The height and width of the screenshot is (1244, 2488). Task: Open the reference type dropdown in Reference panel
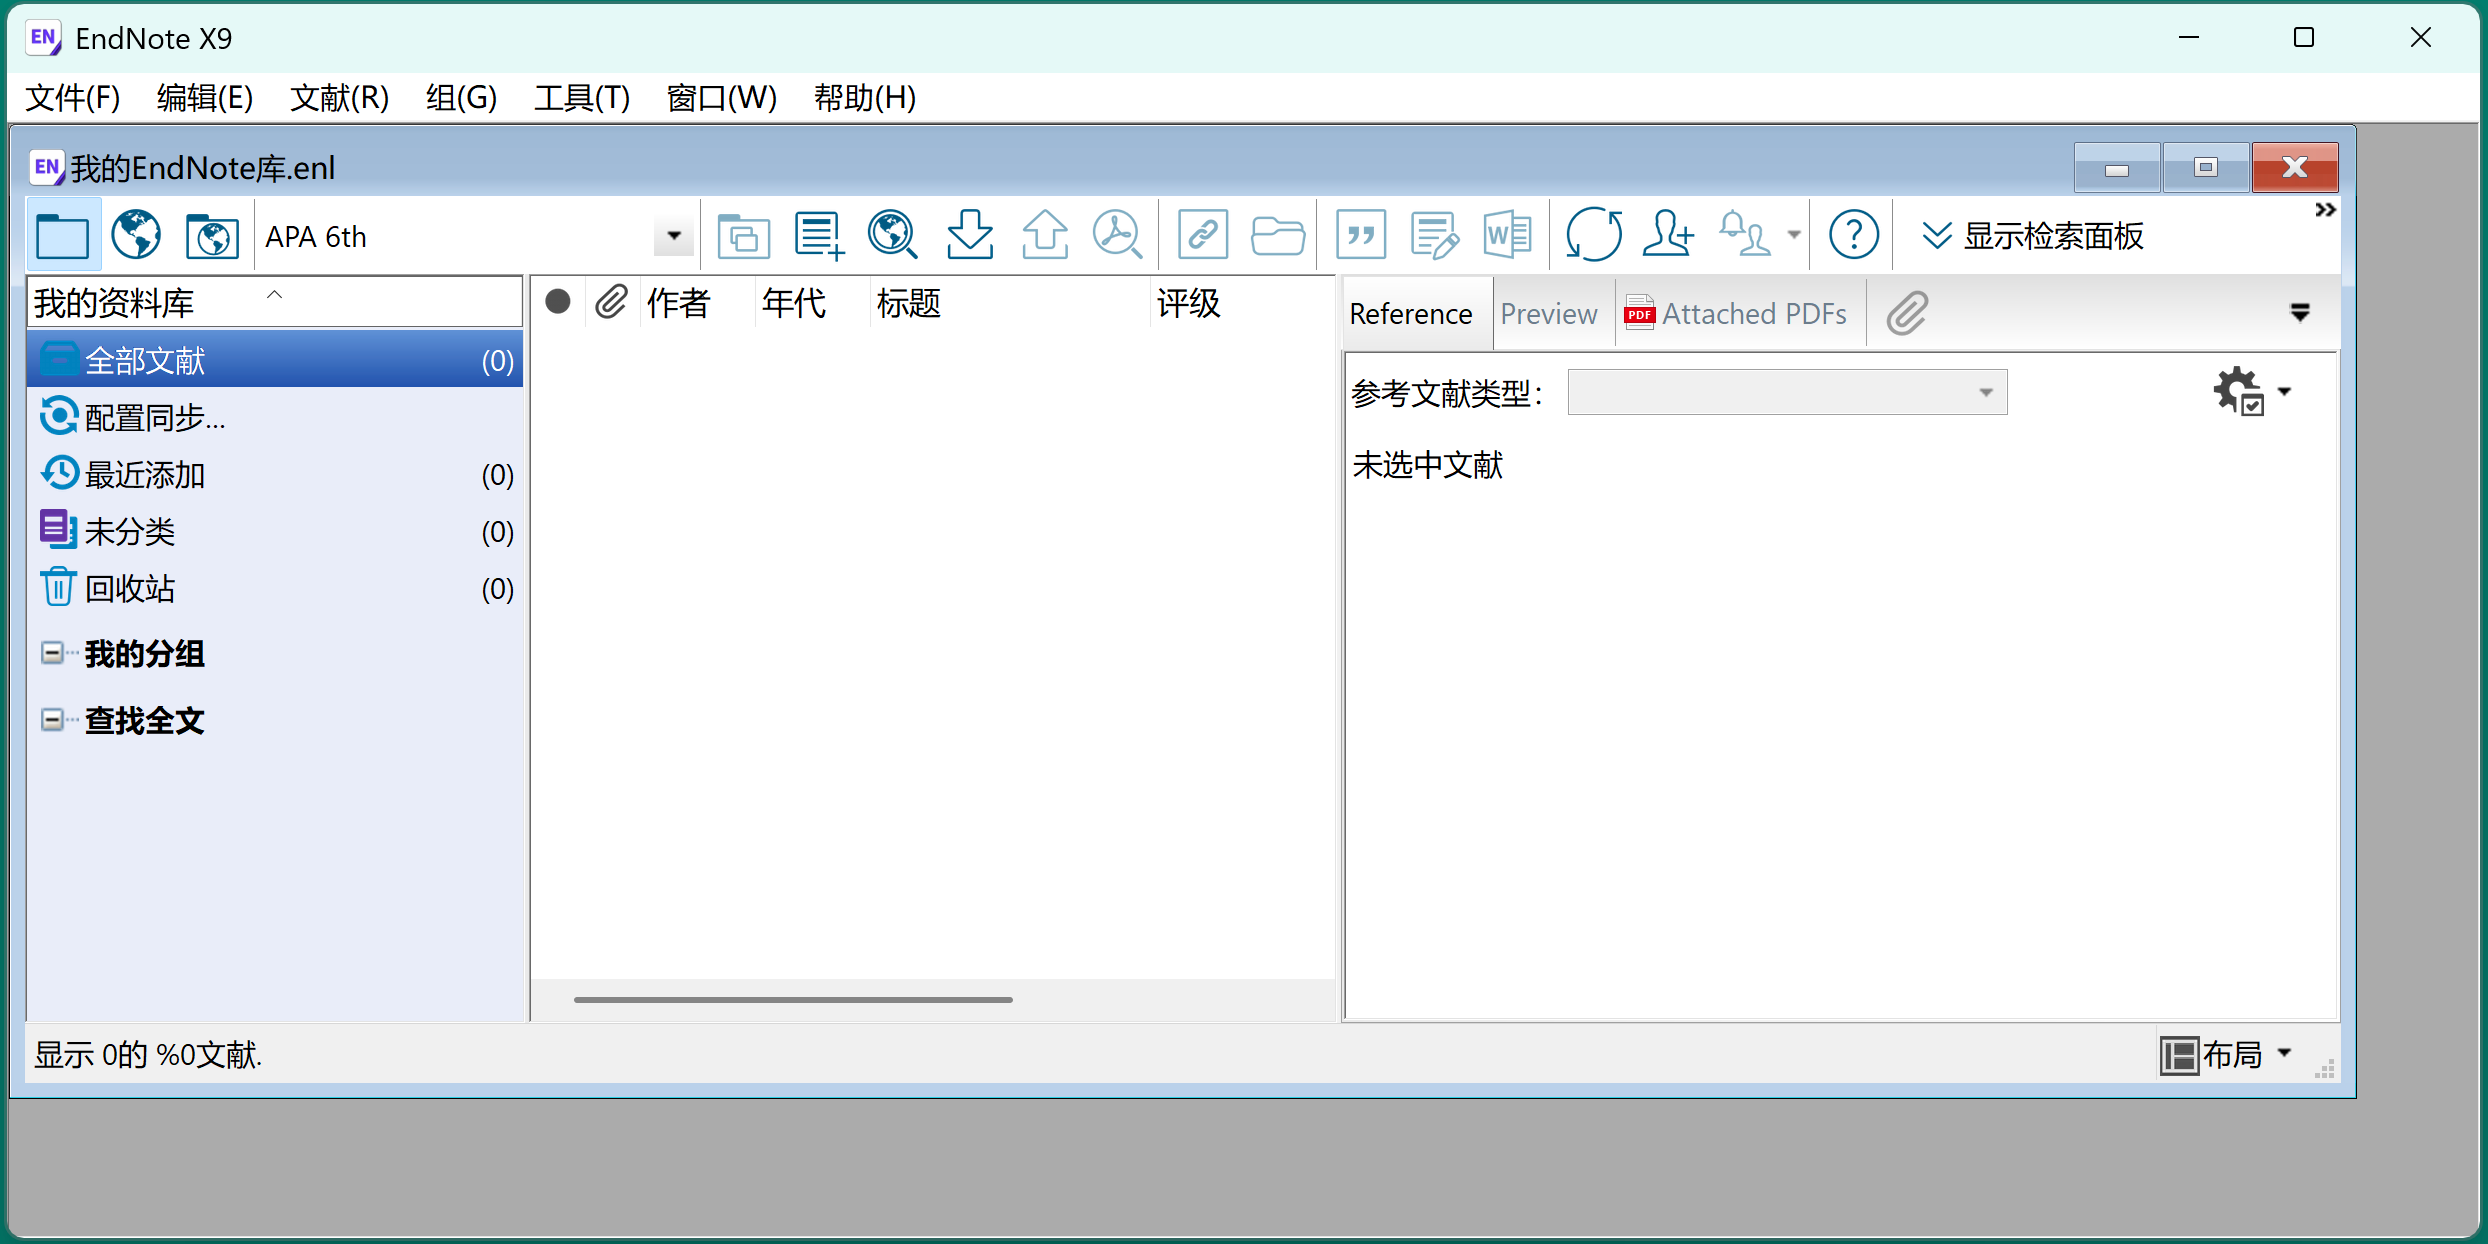(x=1985, y=392)
